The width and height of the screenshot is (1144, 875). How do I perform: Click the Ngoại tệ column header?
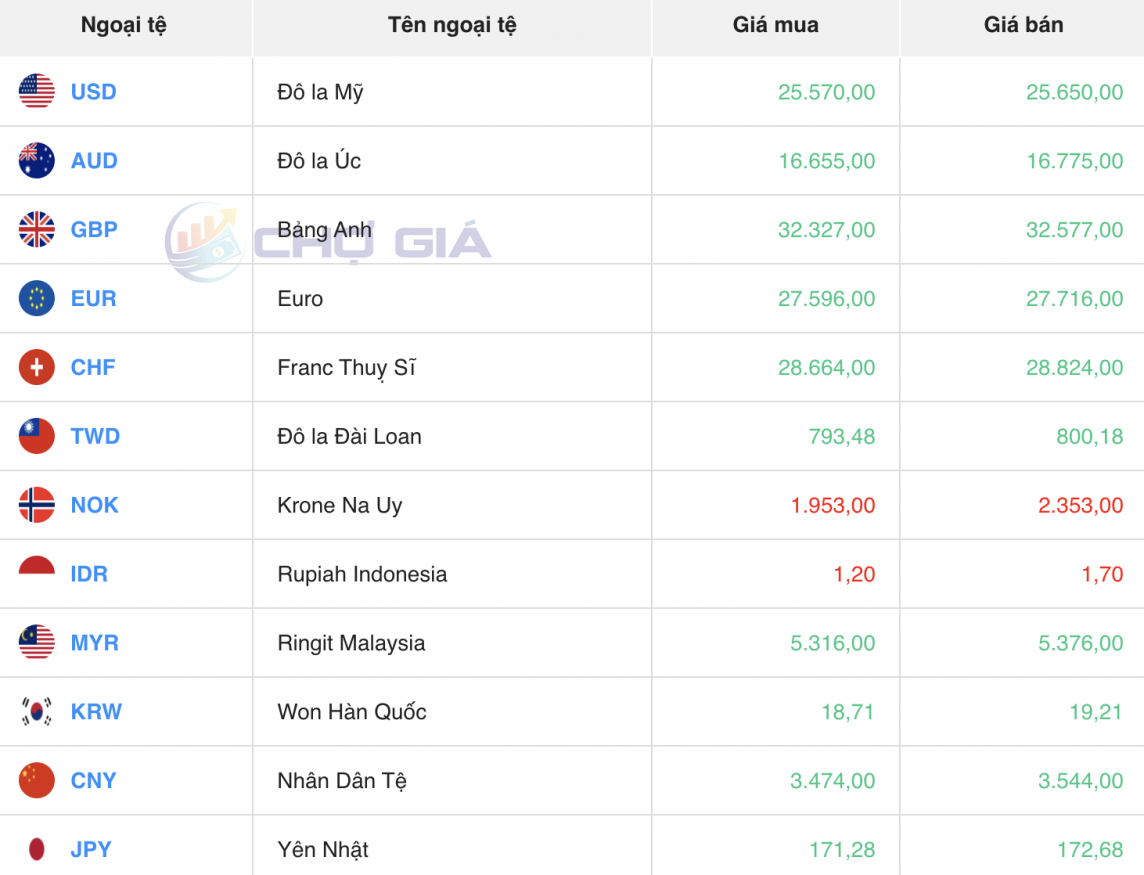pos(124,26)
